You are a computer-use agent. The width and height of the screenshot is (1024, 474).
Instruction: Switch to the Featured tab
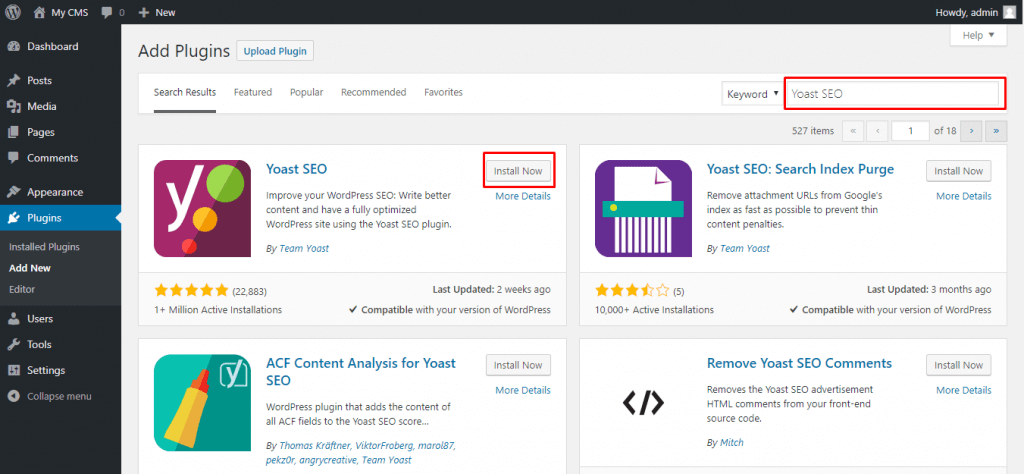click(253, 92)
